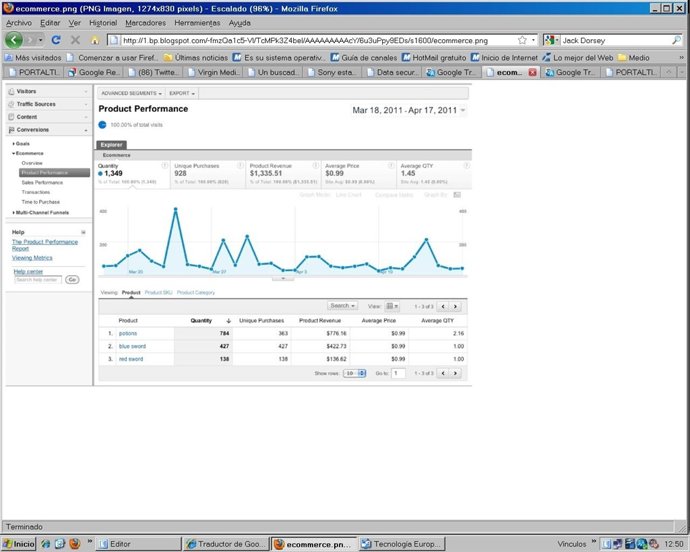Screen dimensions: 690x552
Task: Open the Conversions flag icon
Action: pos(11,130)
